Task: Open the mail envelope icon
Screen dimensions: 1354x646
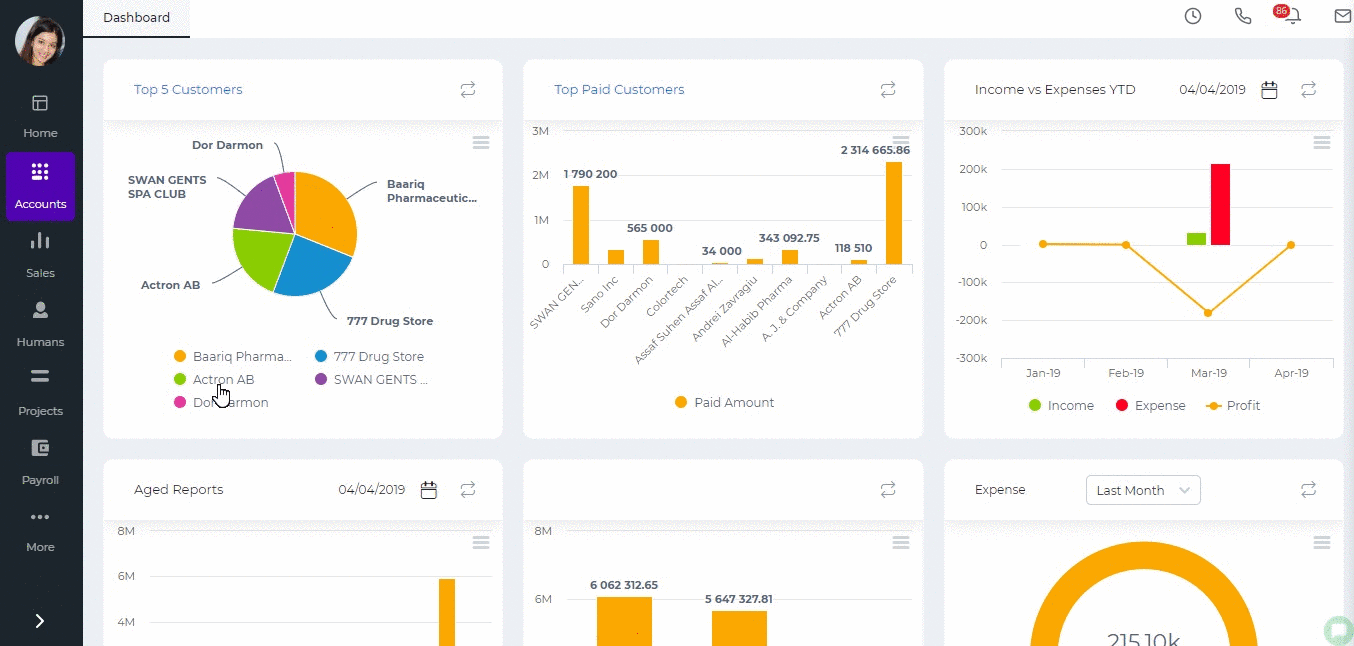Action: tap(1343, 16)
